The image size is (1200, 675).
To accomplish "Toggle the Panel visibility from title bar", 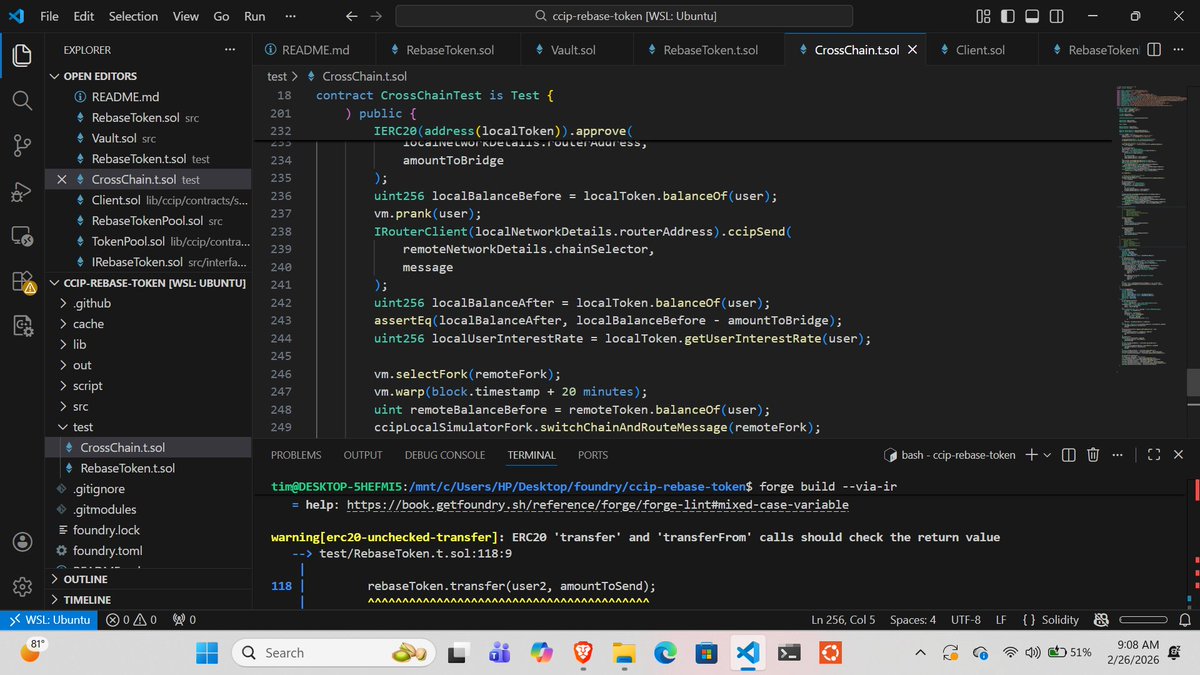I will click(1031, 15).
